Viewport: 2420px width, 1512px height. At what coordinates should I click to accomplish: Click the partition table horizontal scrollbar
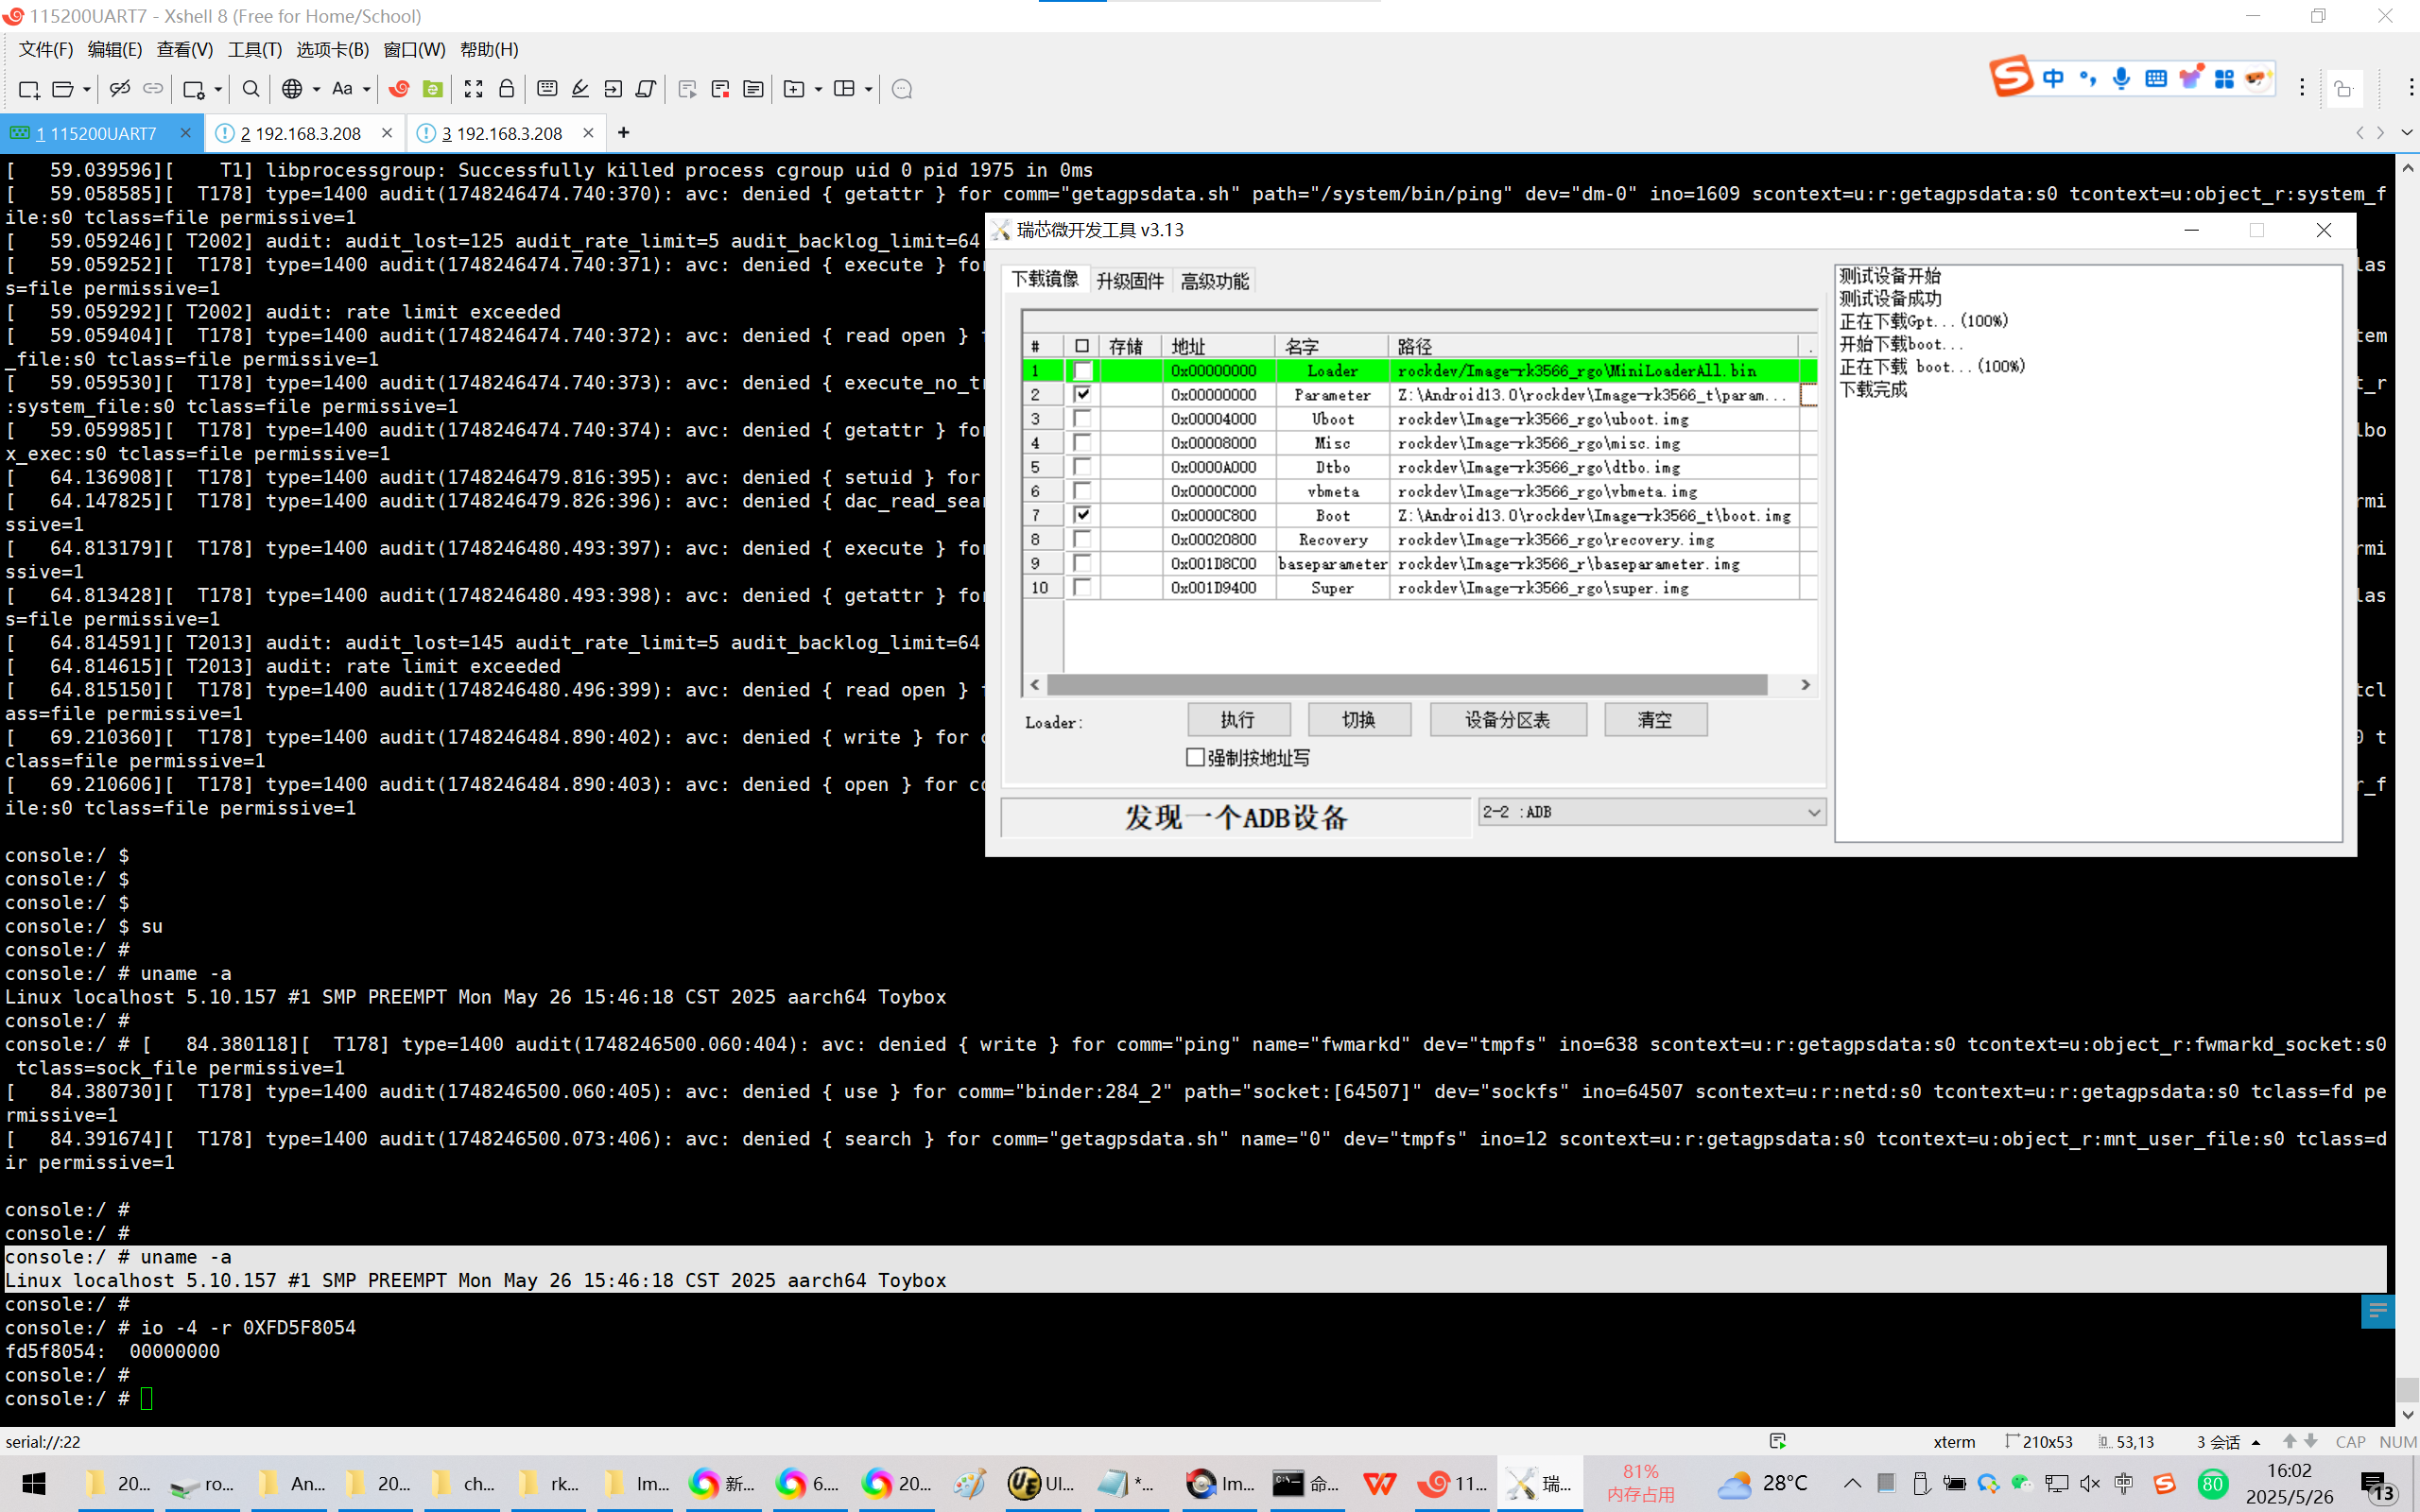tap(1405, 685)
